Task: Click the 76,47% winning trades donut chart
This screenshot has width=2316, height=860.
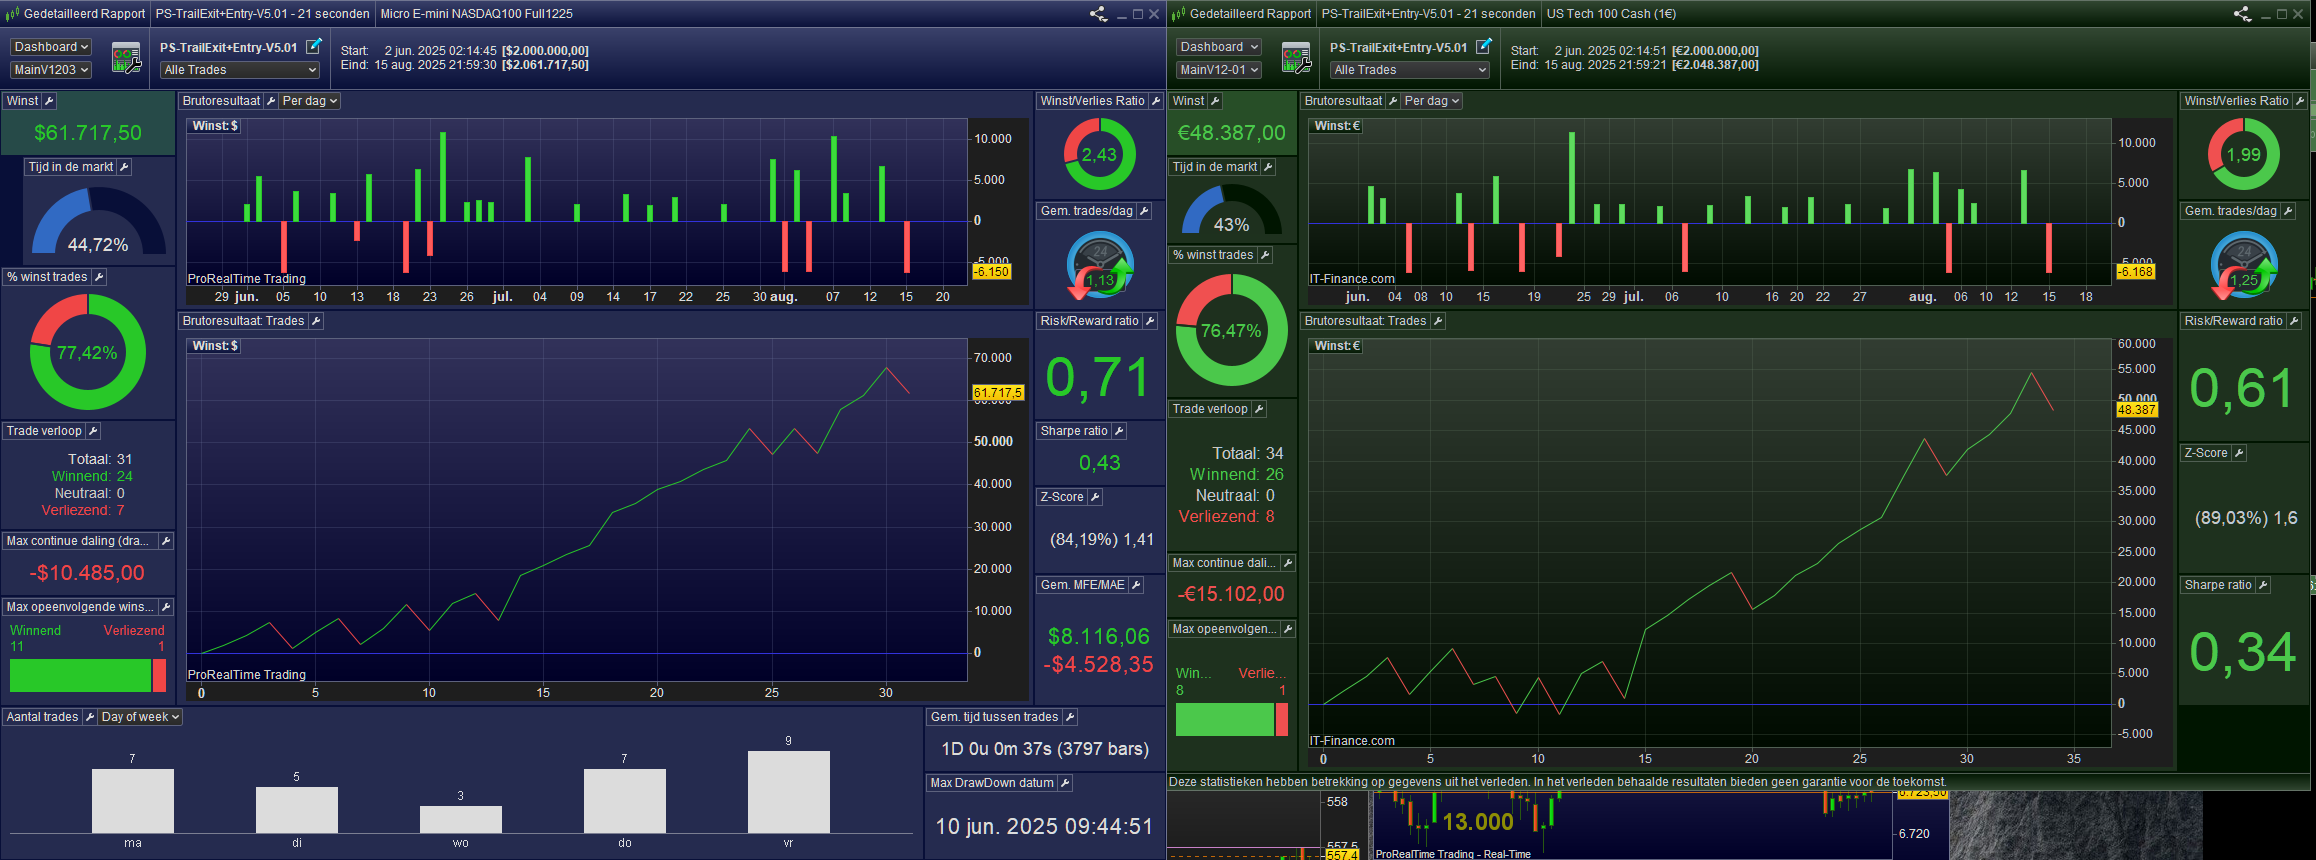Action: pos(1232,330)
